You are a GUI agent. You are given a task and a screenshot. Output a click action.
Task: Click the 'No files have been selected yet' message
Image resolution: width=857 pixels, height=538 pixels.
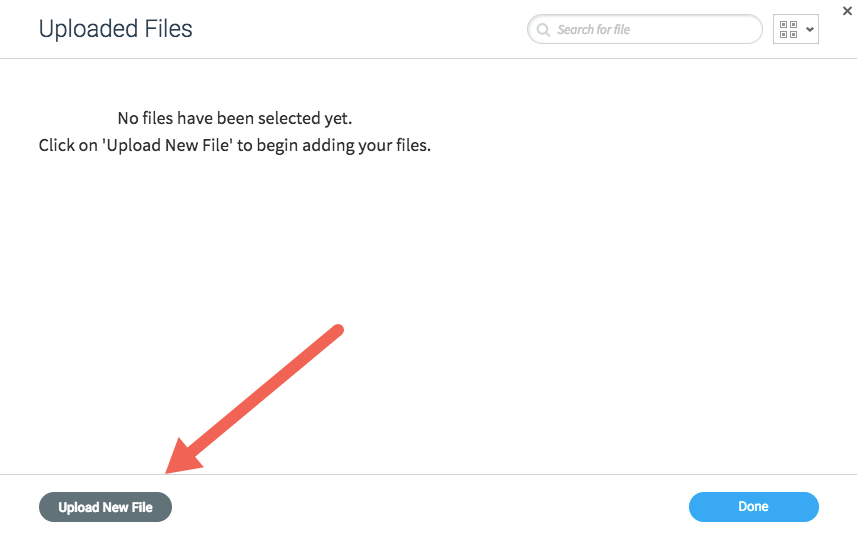click(235, 118)
